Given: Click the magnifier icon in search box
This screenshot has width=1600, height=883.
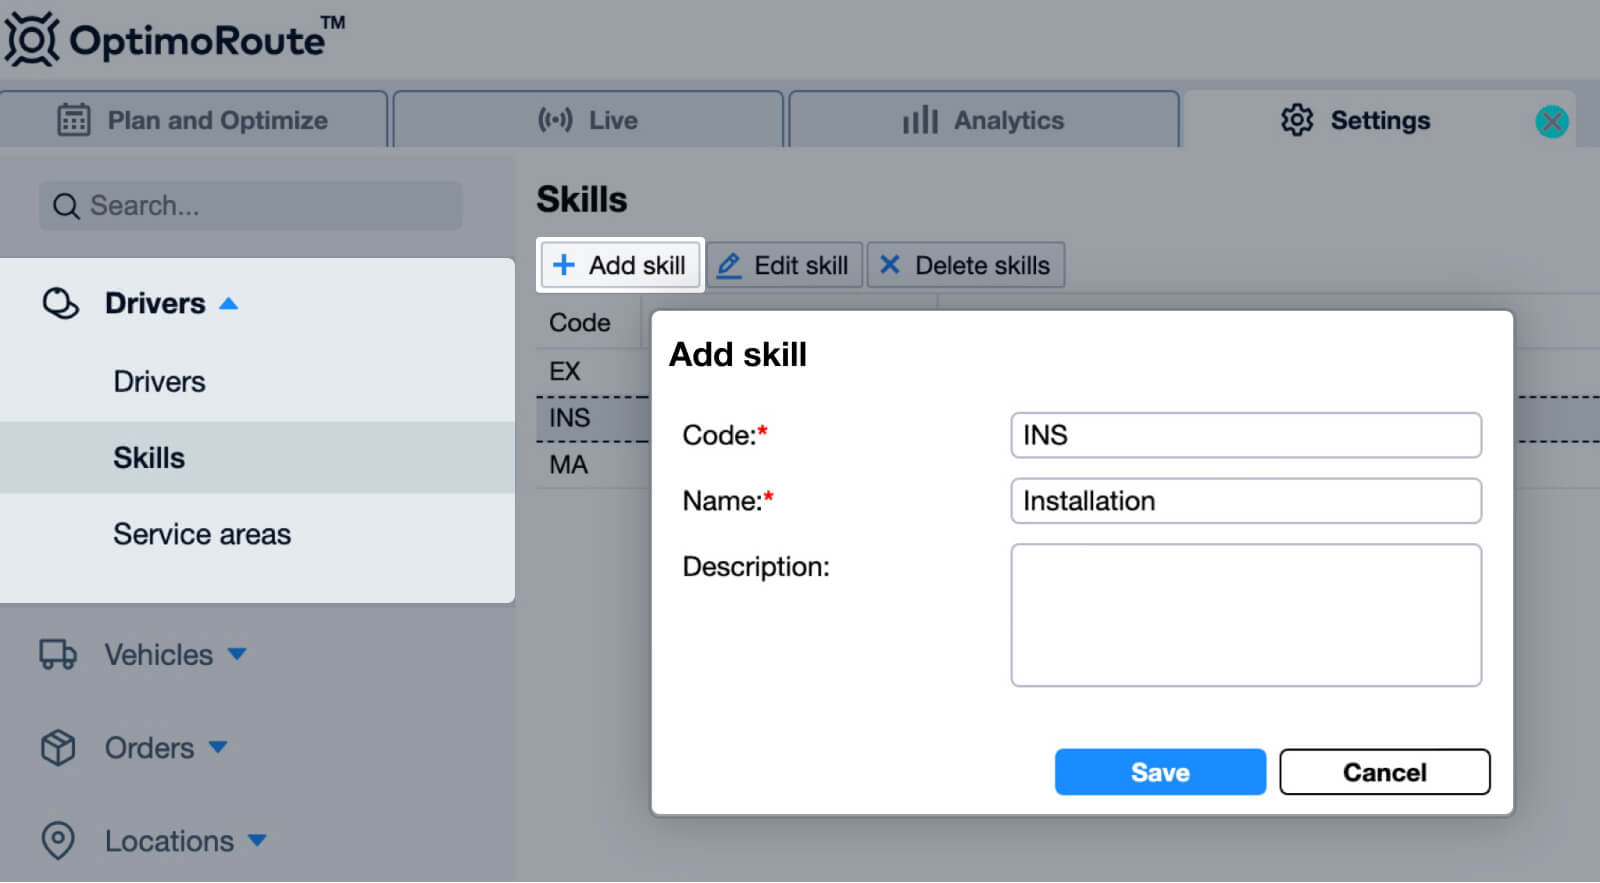Looking at the screenshot, I should pyautogui.click(x=66, y=206).
